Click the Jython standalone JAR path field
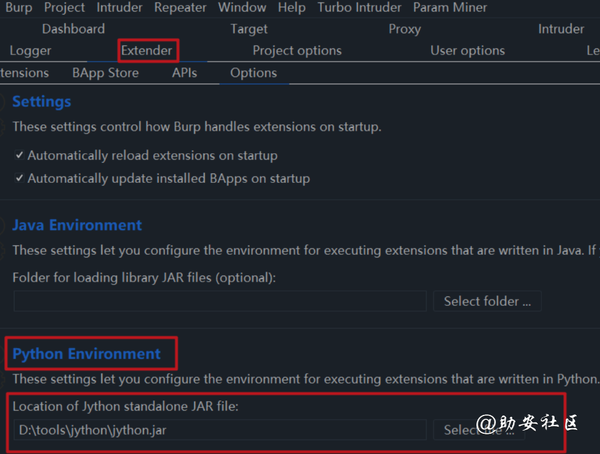Image resolution: width=600 pixels, height=454 pixels. tap(220, 430)
